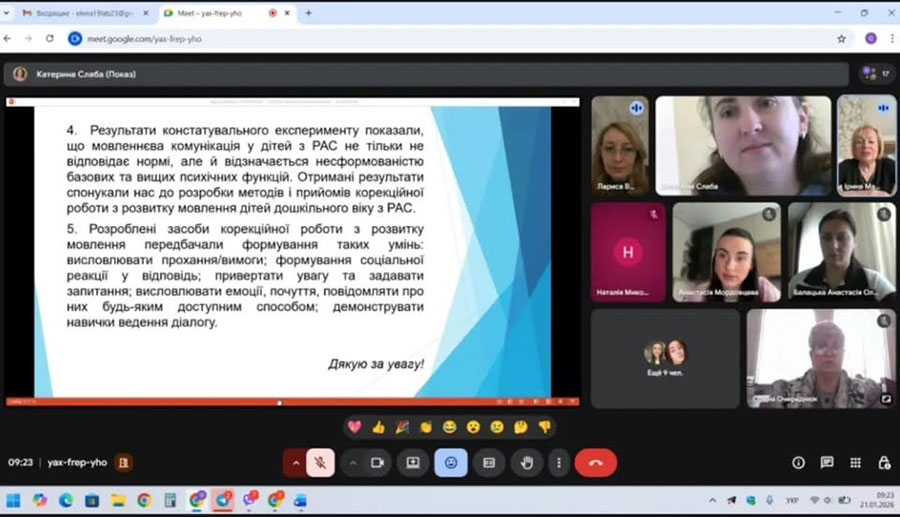This screenshot has width=900, height=517.
Task: Open a new browser tab
Action: (308, 13)
